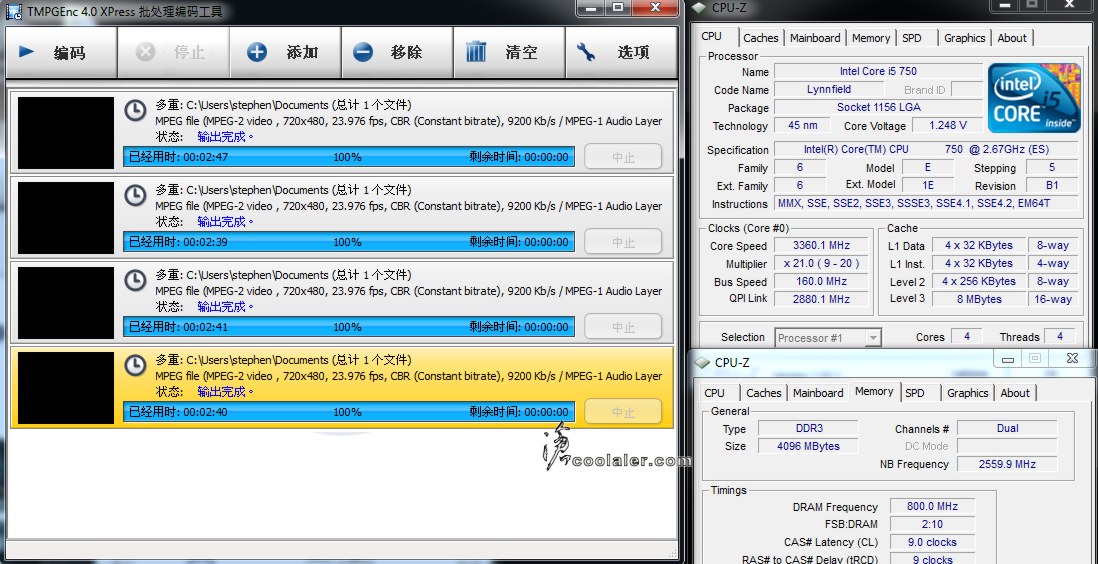Image resolution: width=1098 pixels, height=564 pixels.
Task: Click Package value Socket 1156 LGA
Action: point(878,108)
